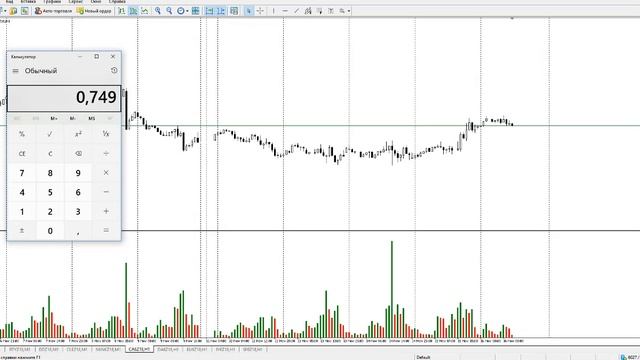
Task: Select the equidistant channel tool
Action: (x=308, y=11)
